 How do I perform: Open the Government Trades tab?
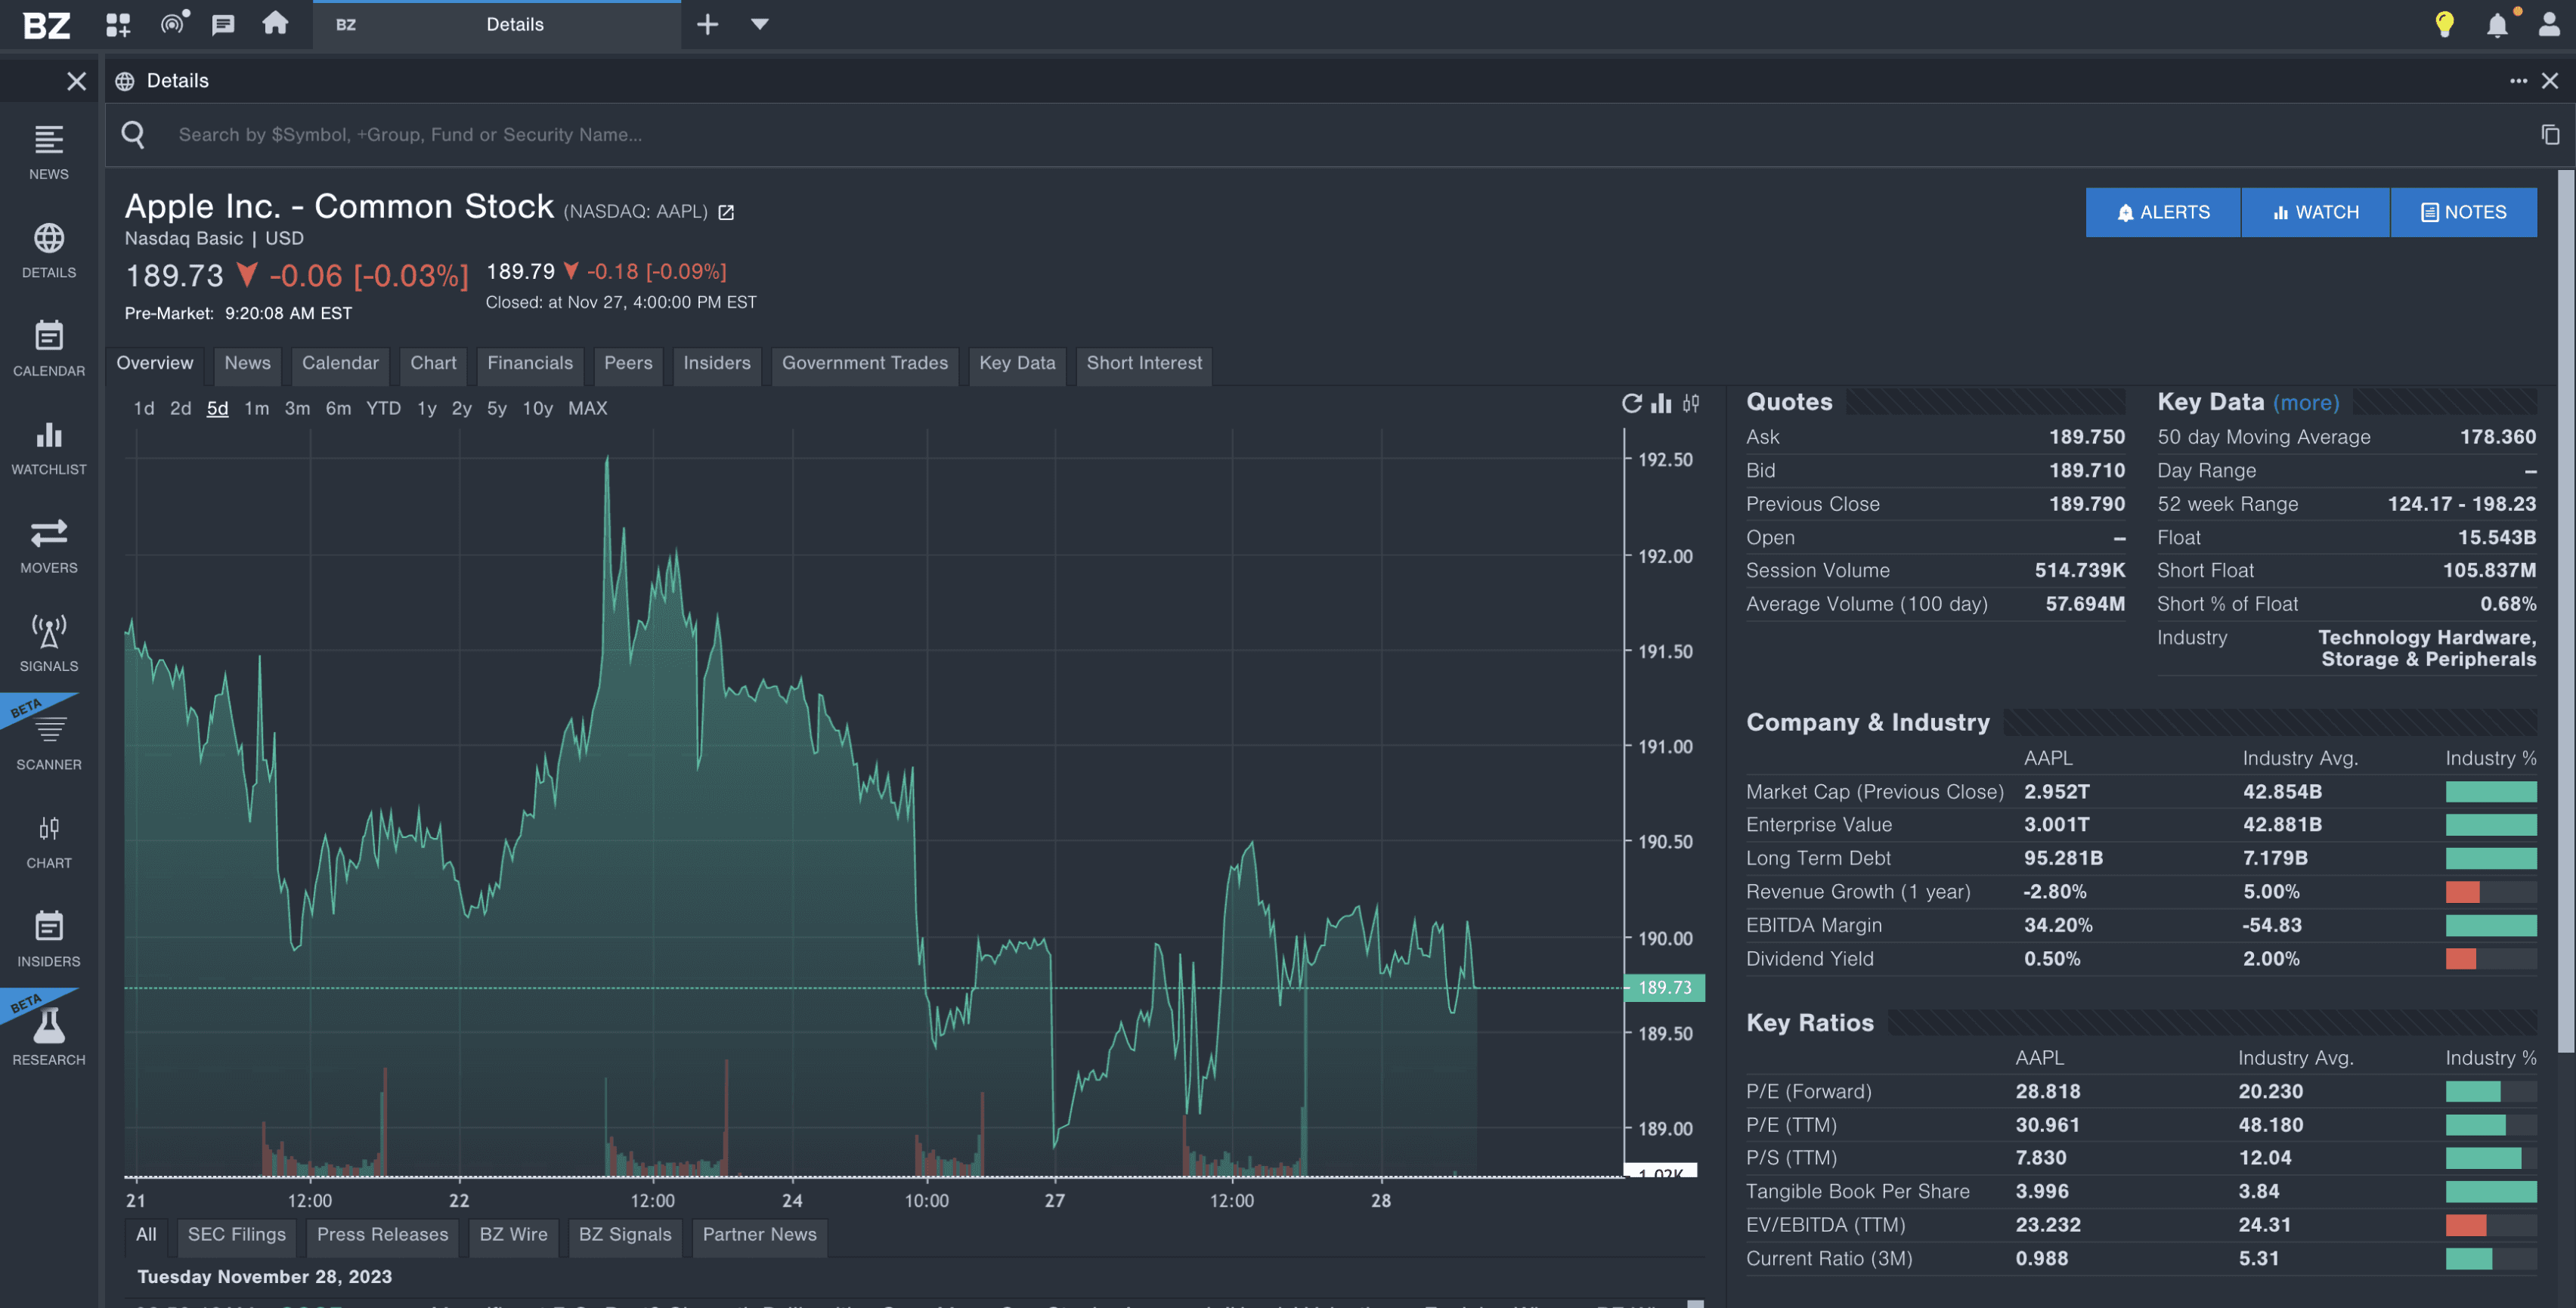[864, 363]
